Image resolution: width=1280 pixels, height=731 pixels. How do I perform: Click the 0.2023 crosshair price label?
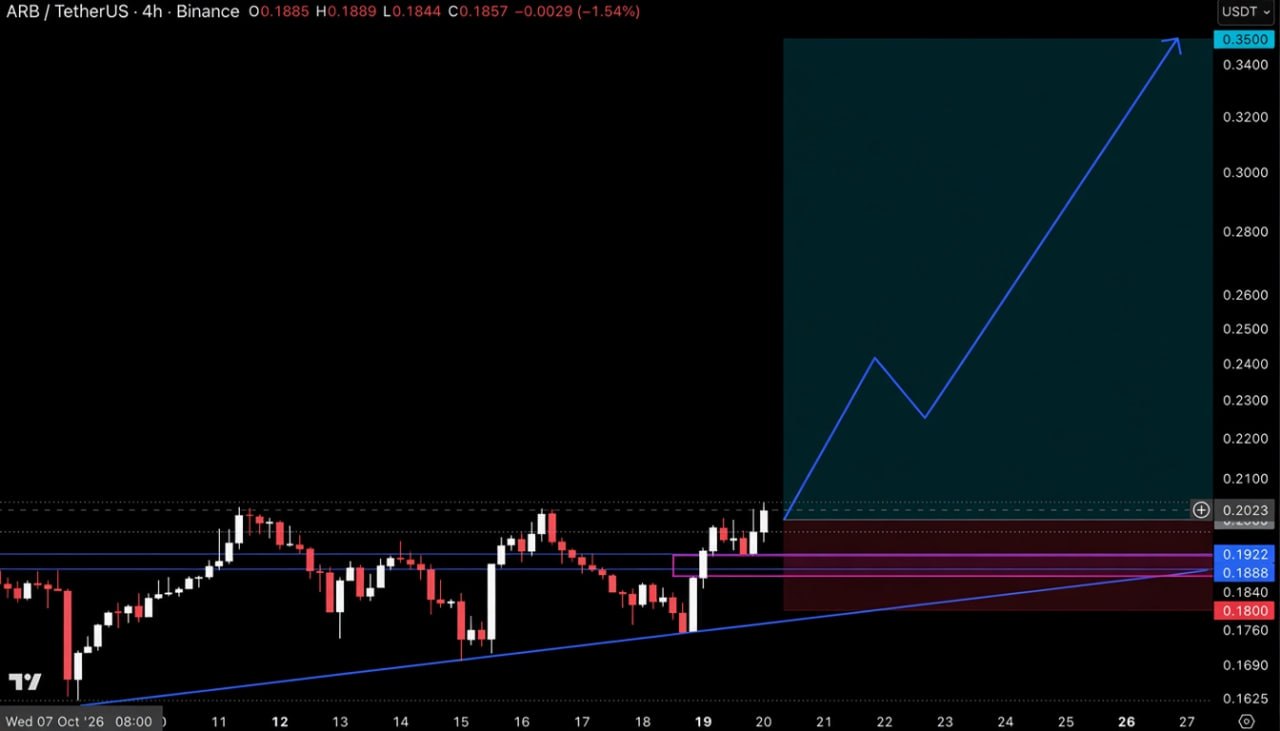tap(1246, 510)
